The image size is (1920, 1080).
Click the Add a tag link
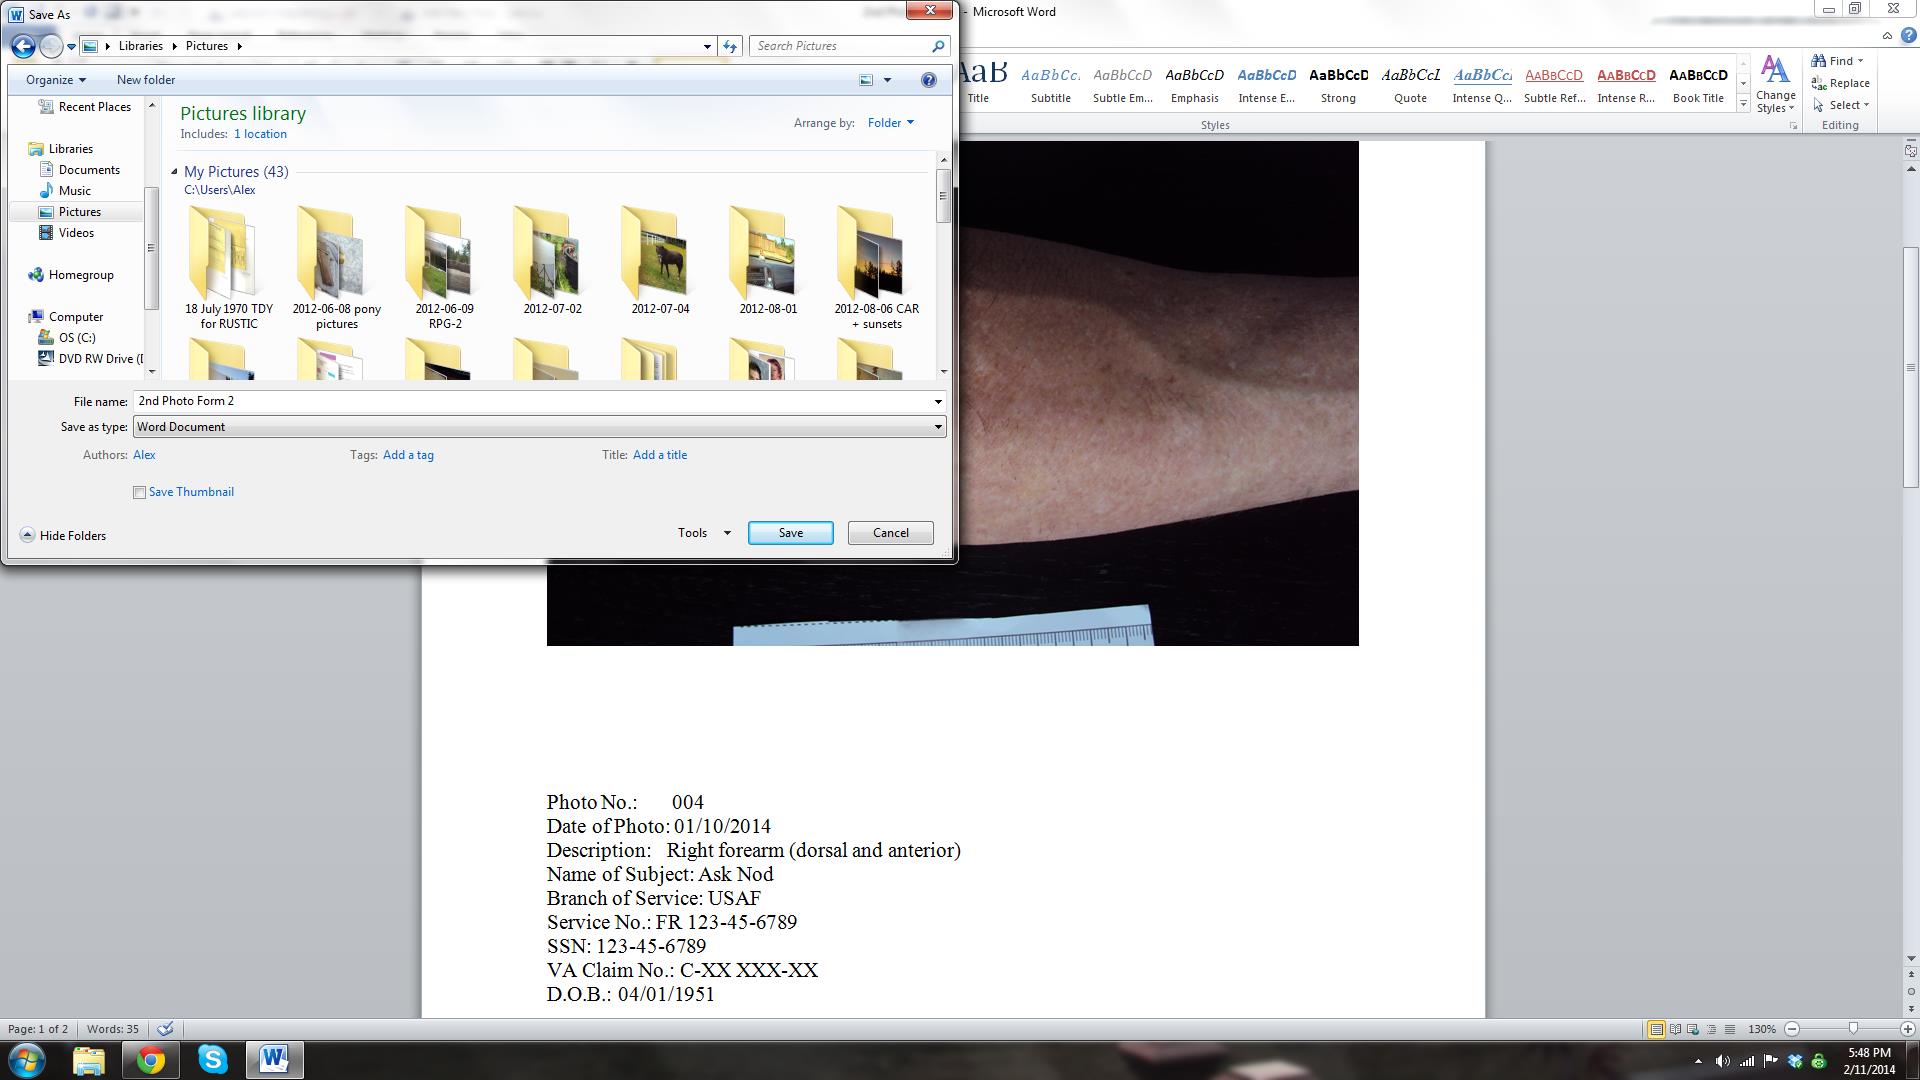[408, 455]
